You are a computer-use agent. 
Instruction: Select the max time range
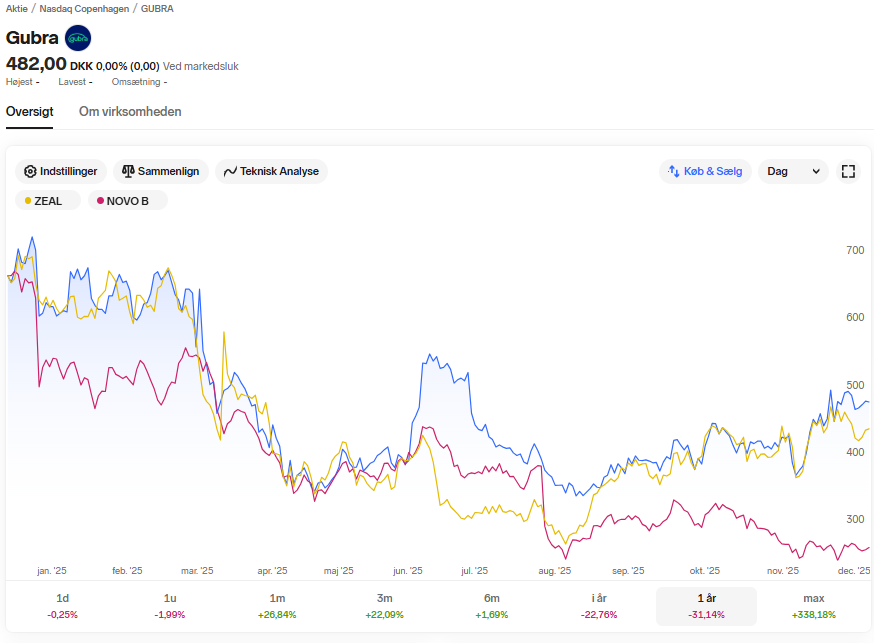[x=814, y=606]
